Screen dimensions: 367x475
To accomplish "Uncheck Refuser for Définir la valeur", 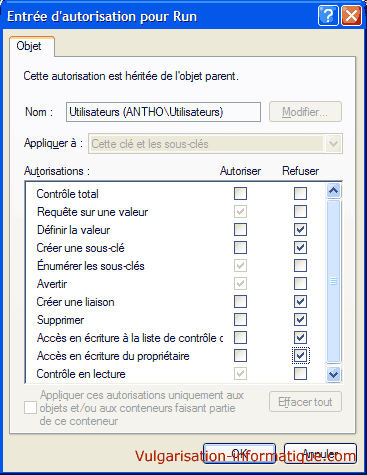I will (x=300, y=229).
